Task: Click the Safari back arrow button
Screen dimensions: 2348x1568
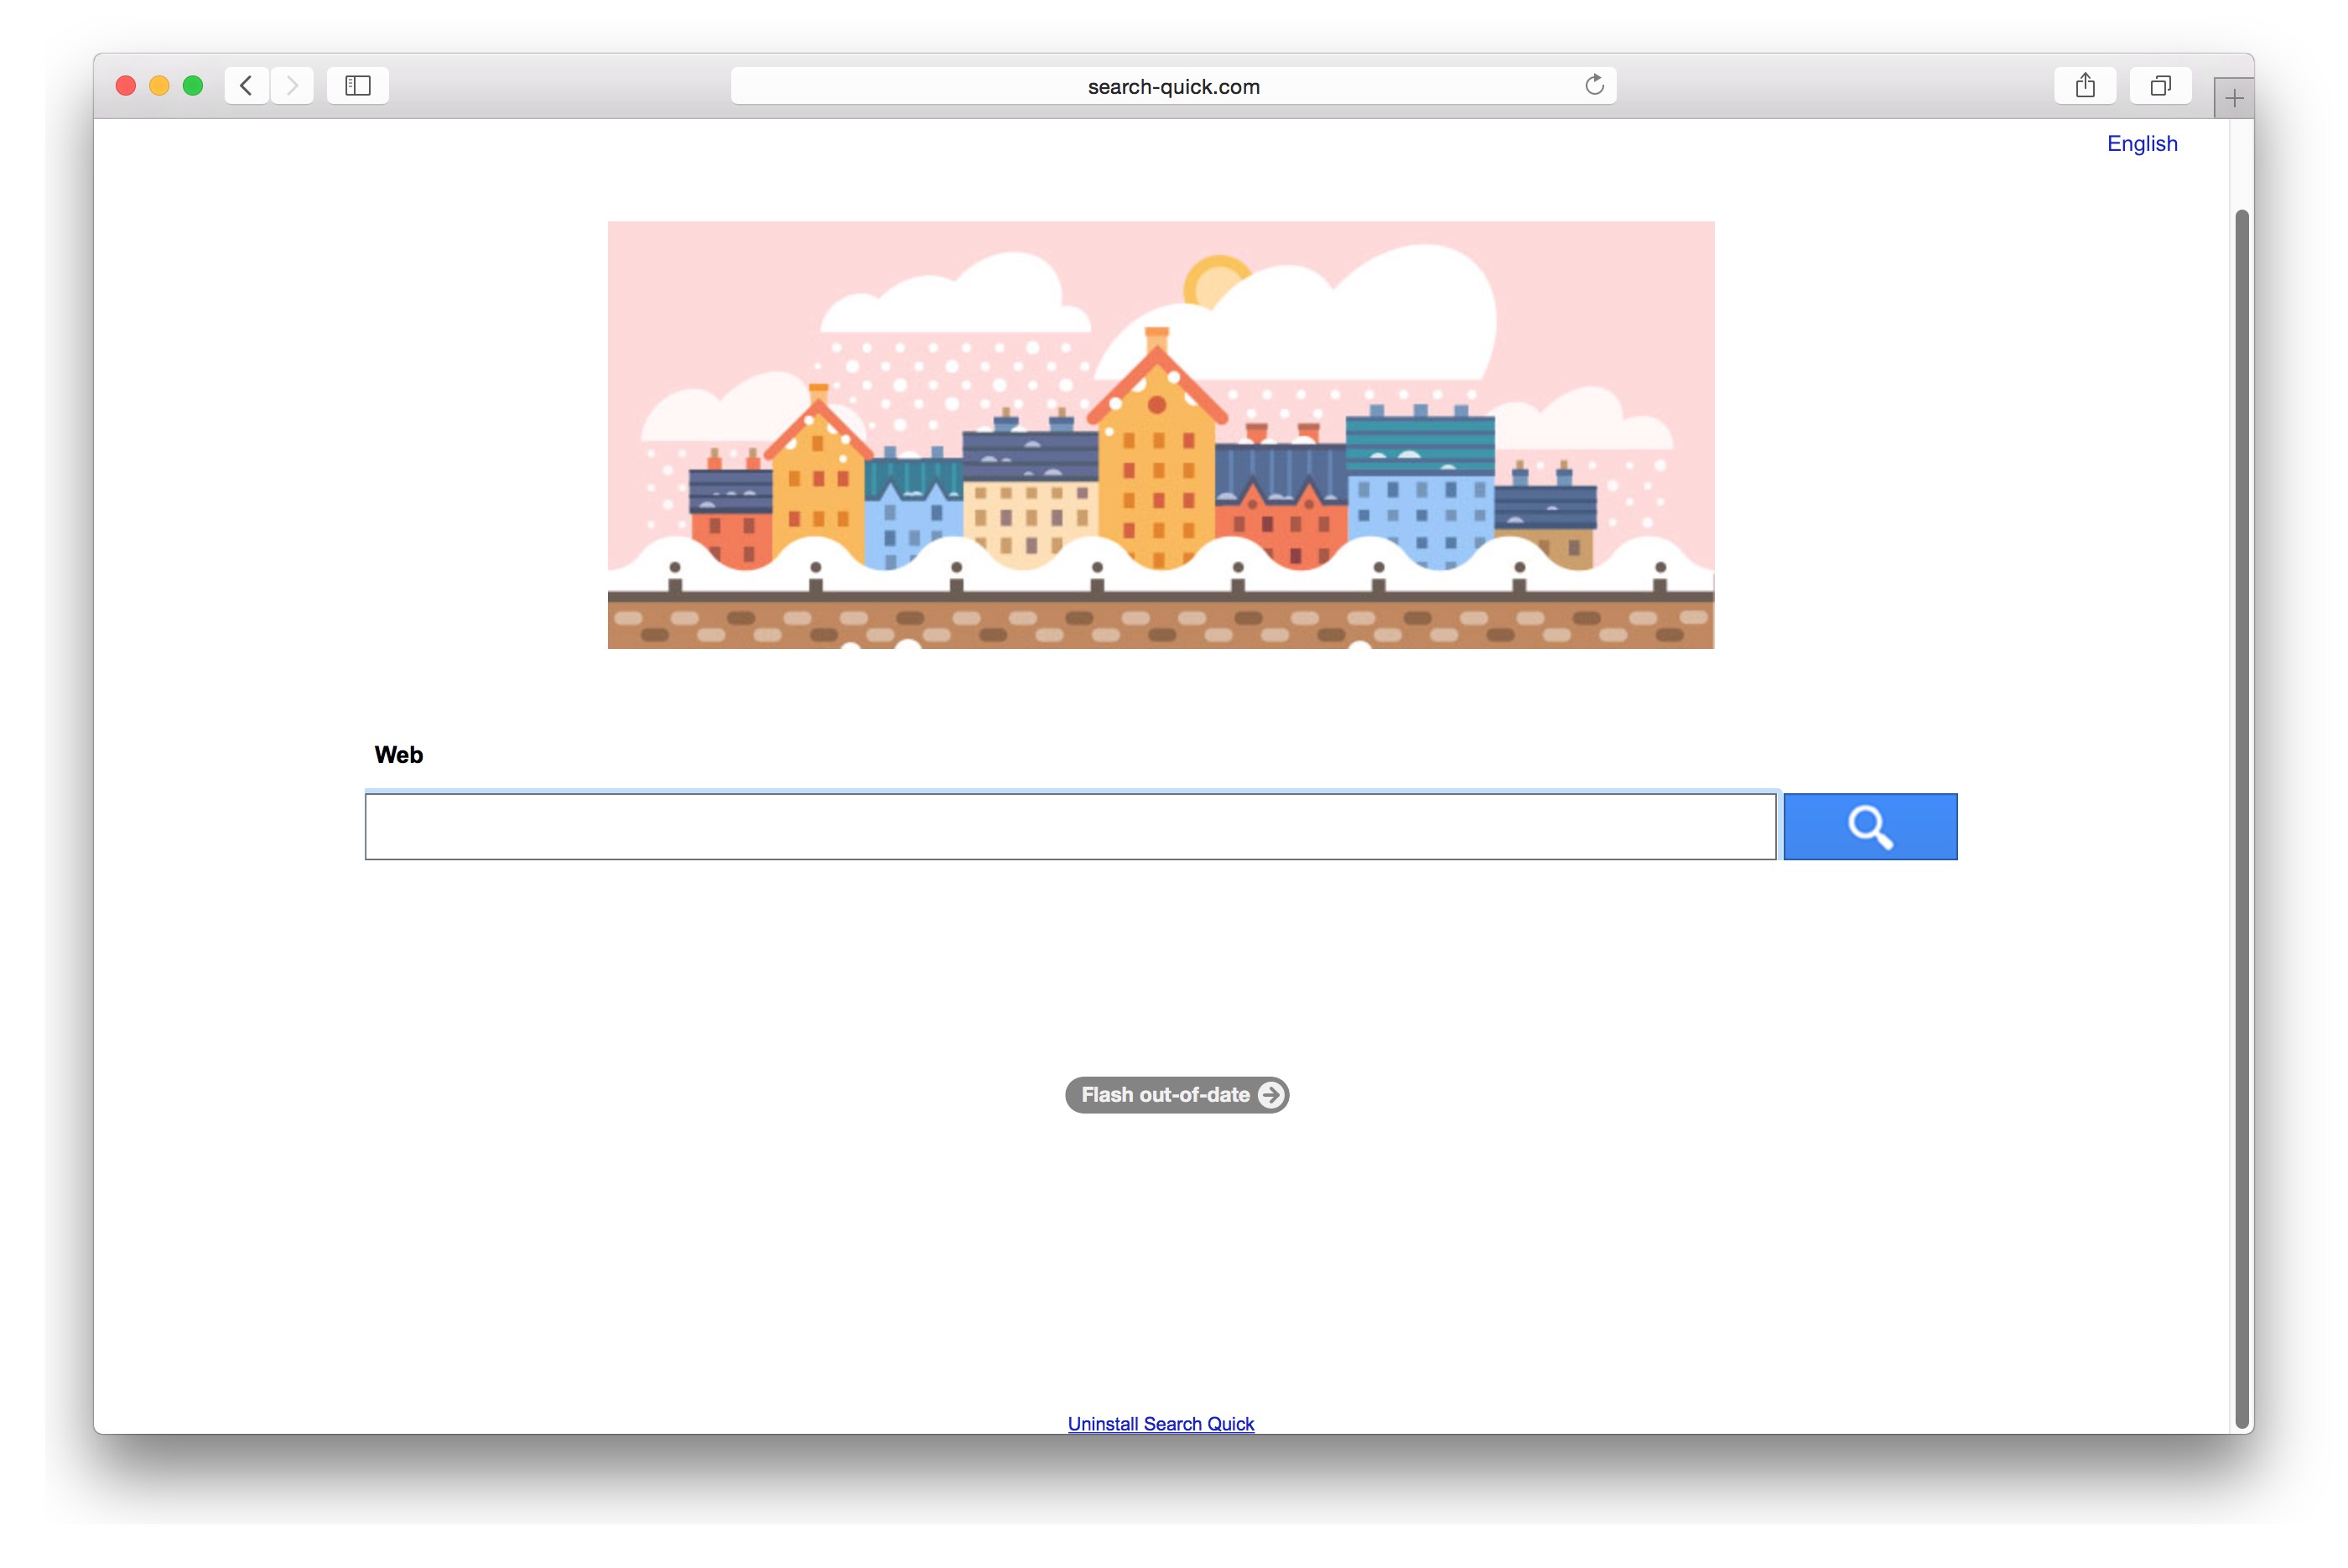Action: coord(246,86)
